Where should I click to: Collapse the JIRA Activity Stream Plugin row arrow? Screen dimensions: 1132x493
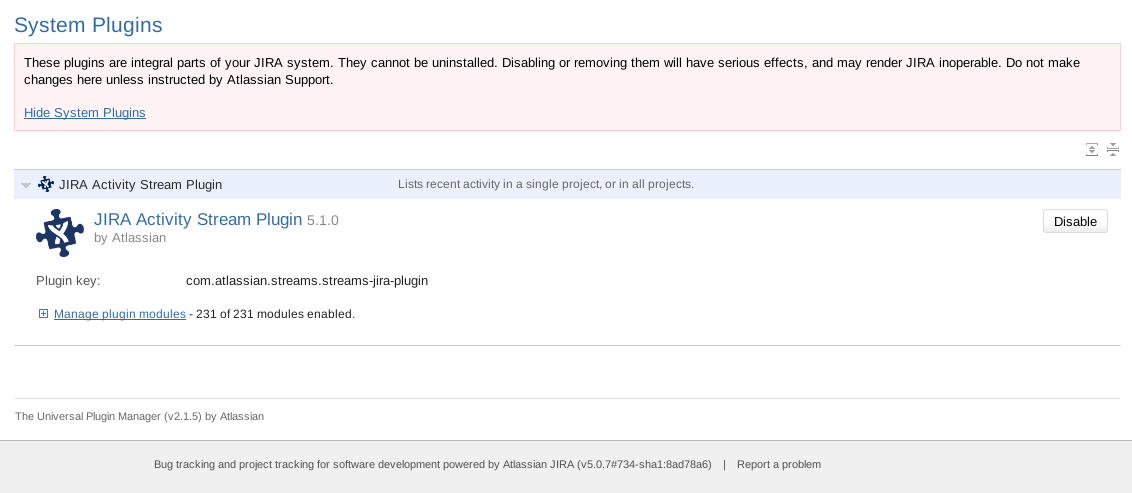[26, 186]
